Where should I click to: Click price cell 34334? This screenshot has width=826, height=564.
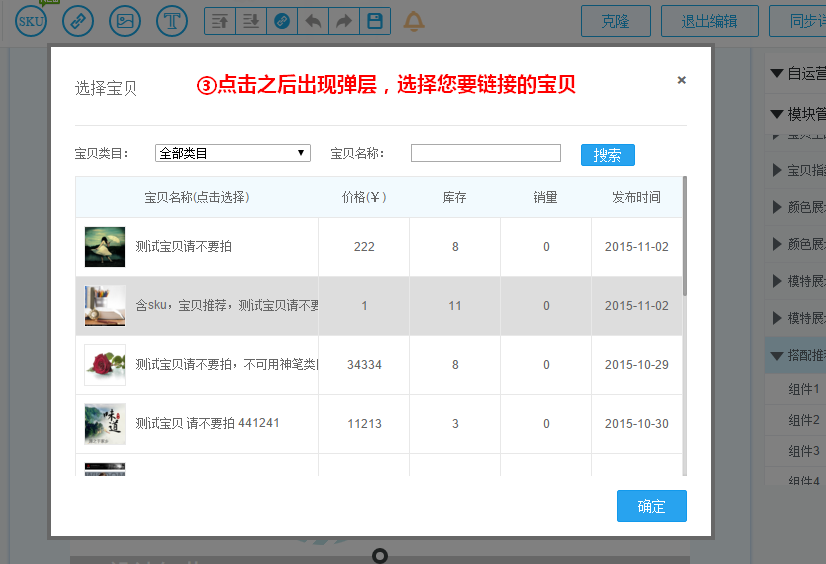tap(364, 365)
